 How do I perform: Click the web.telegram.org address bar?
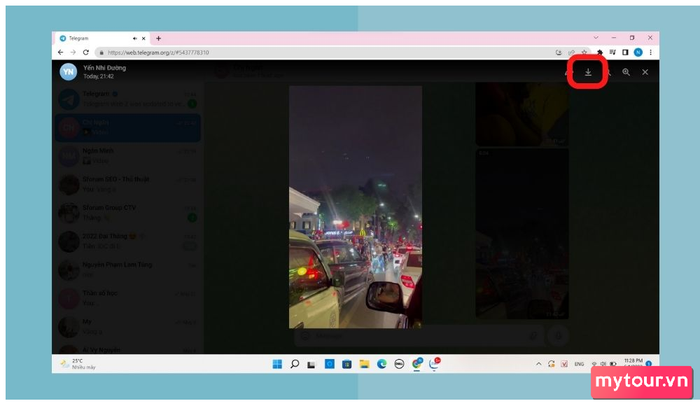[x=326, y=52]
